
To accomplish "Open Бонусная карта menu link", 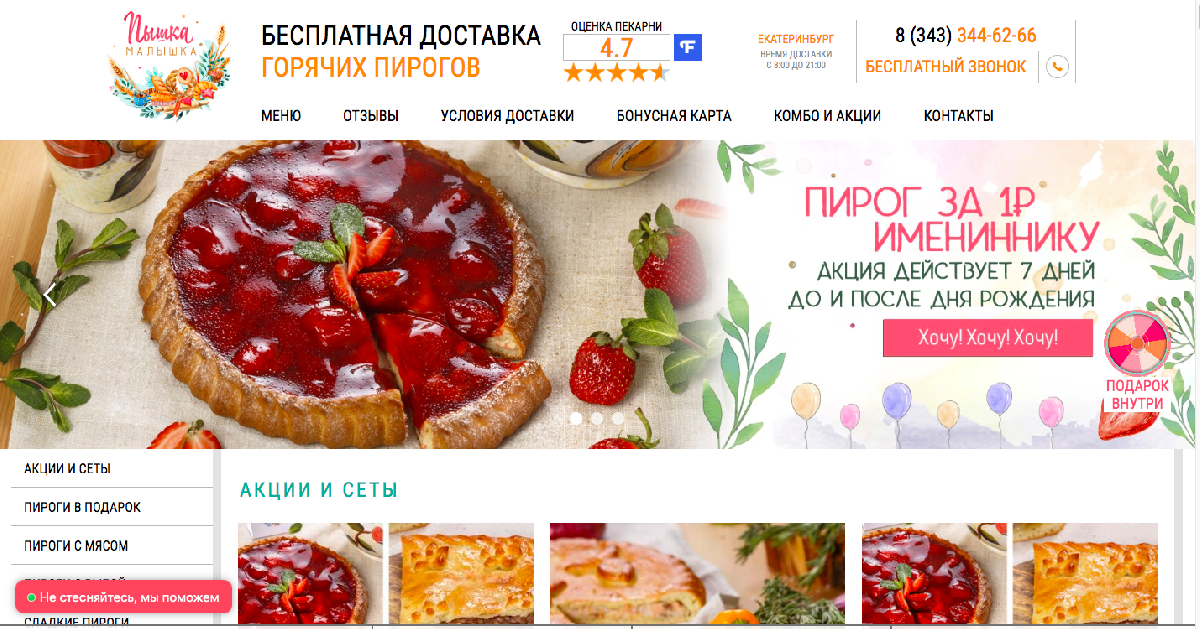I will [674, 116].
